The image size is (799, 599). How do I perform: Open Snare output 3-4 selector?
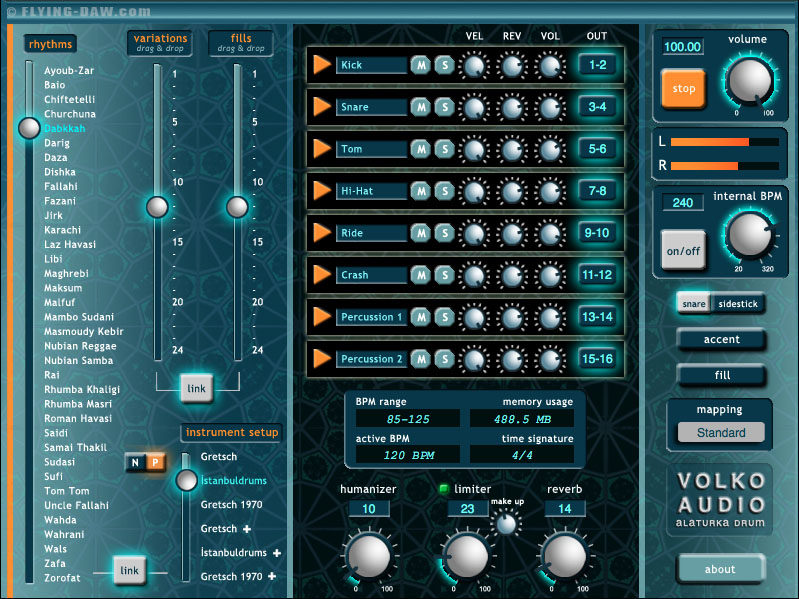pos(597,106)
